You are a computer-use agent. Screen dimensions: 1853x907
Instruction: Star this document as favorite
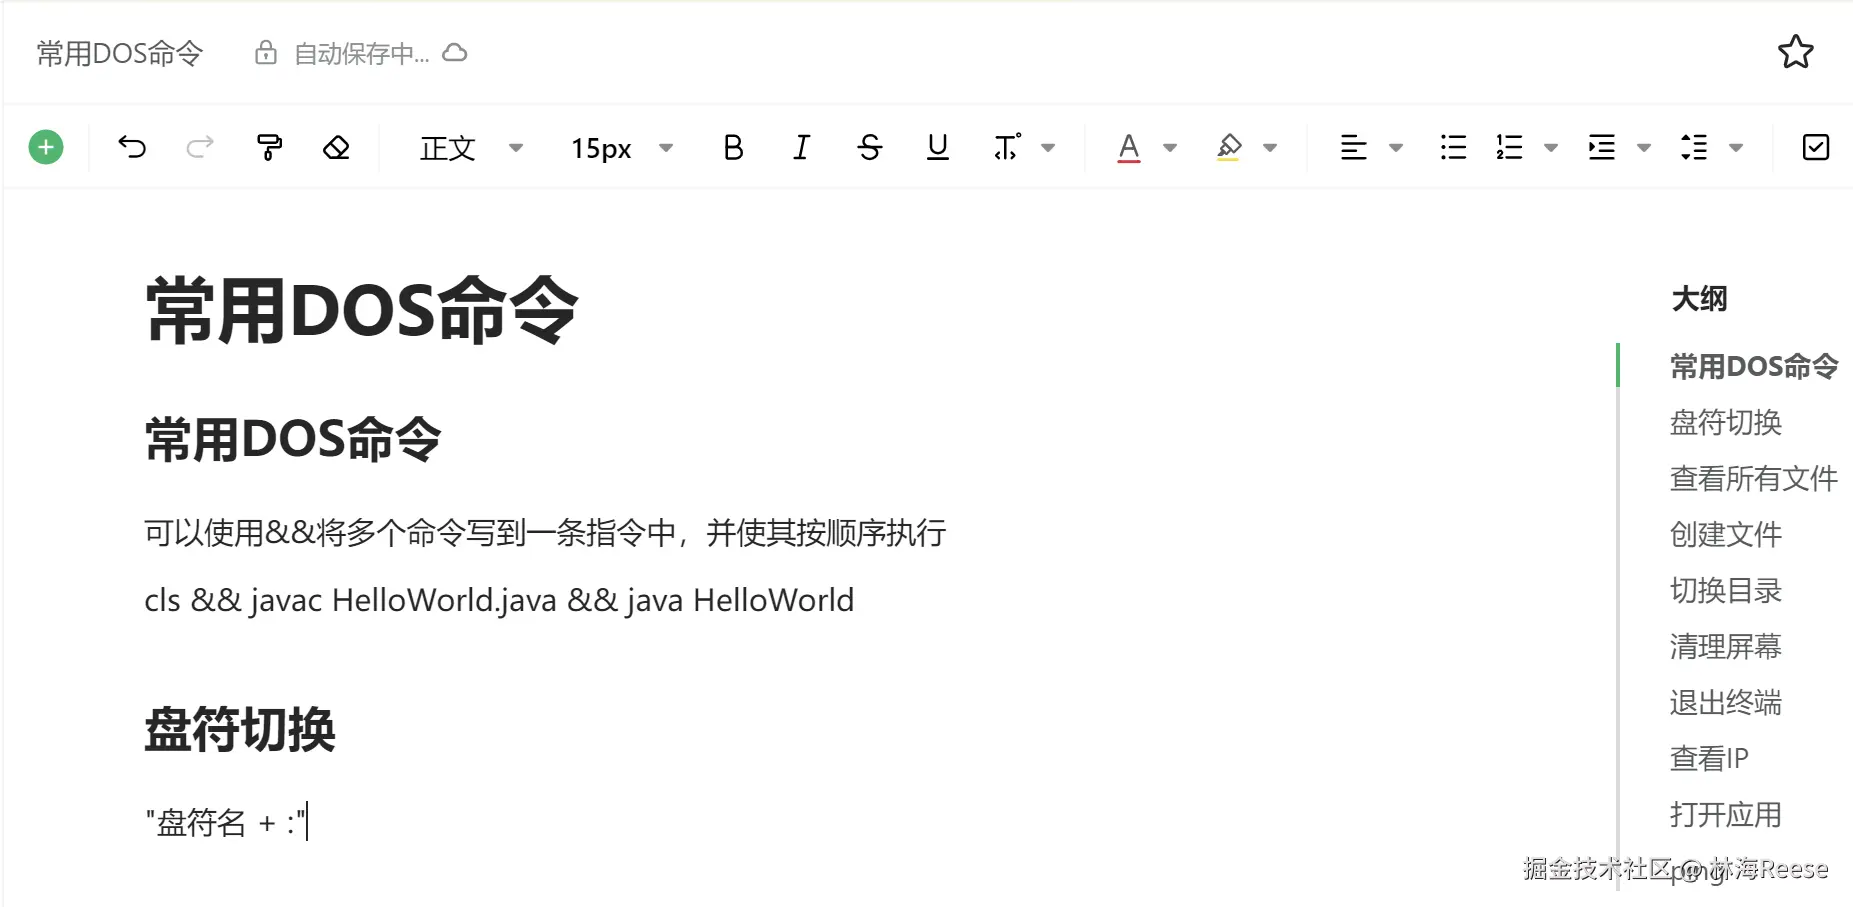tap(1796, 52)
